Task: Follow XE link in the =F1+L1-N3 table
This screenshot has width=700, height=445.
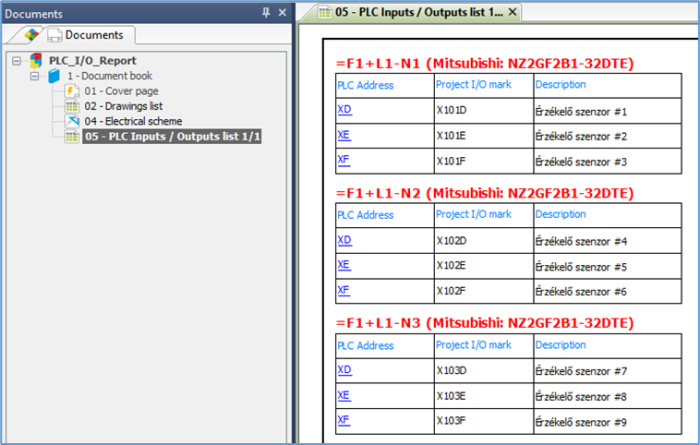Action: [344, 395]
